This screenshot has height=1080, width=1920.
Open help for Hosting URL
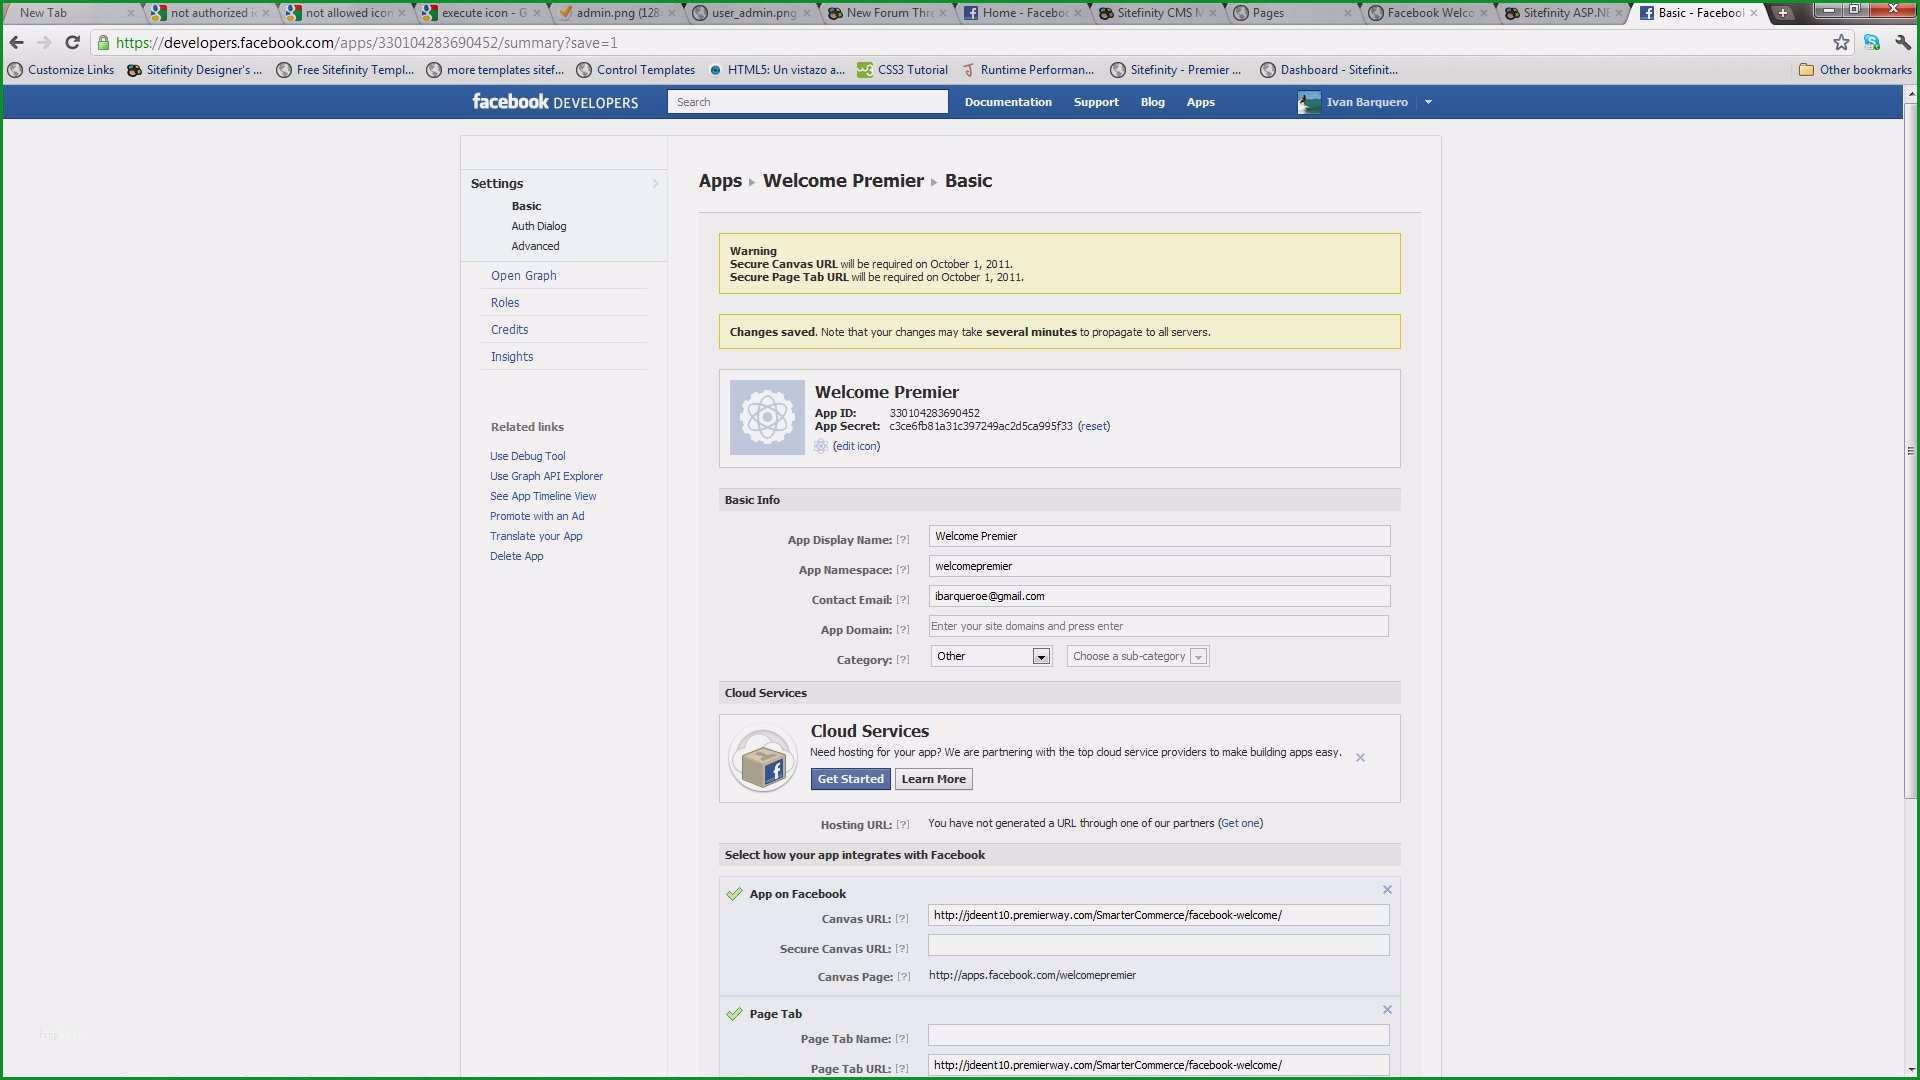pos(903,824)
